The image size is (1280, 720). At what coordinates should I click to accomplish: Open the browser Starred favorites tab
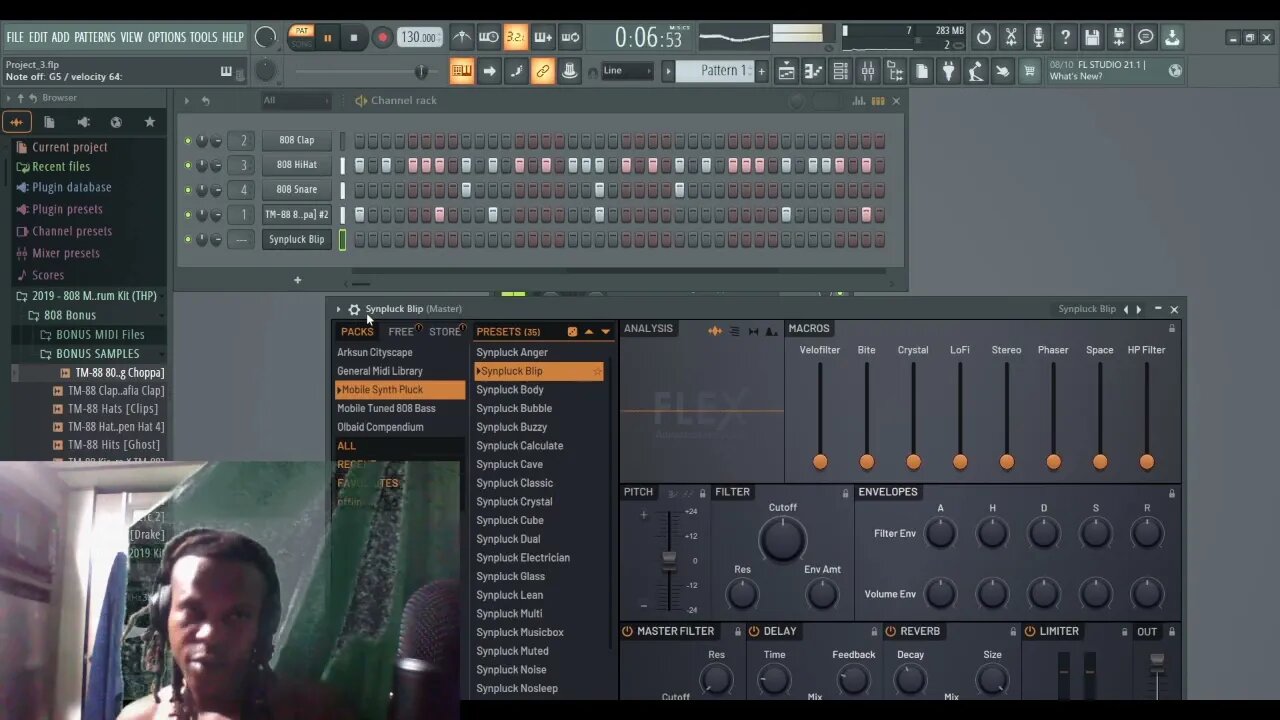pyautogui.click(x=150, y=122)
